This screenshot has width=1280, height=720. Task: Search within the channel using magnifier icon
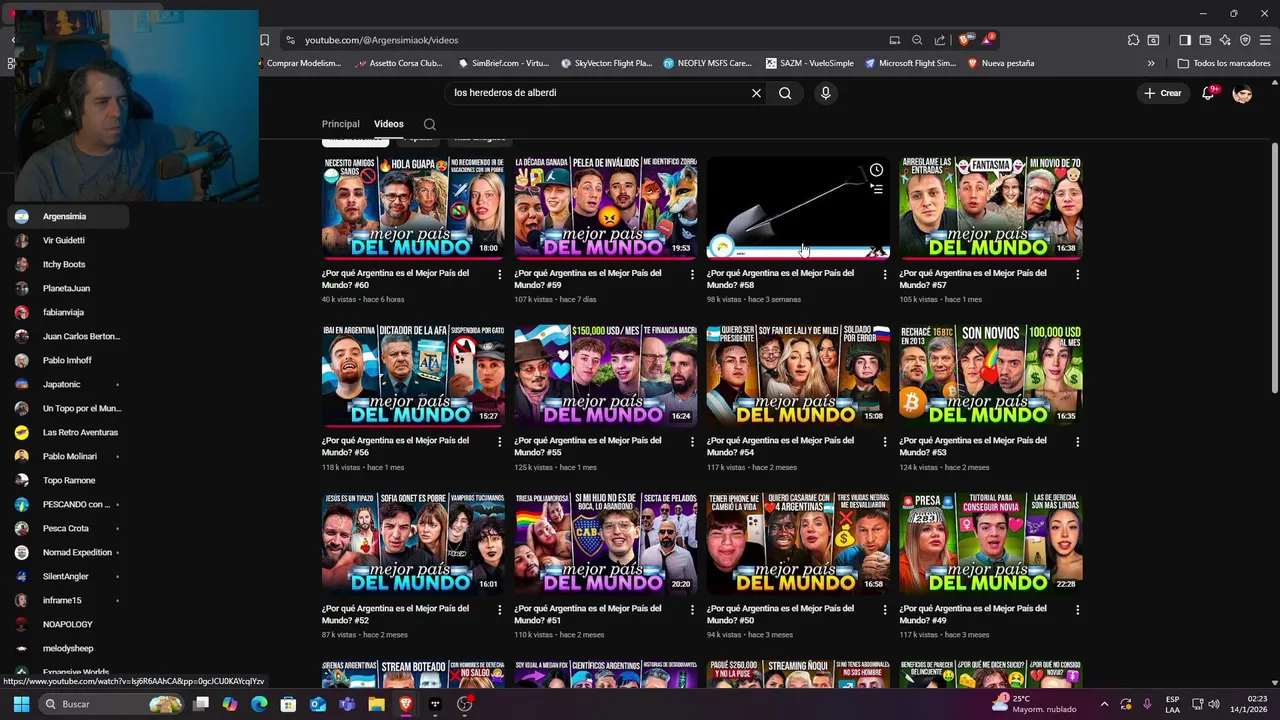tap(429, 124)
